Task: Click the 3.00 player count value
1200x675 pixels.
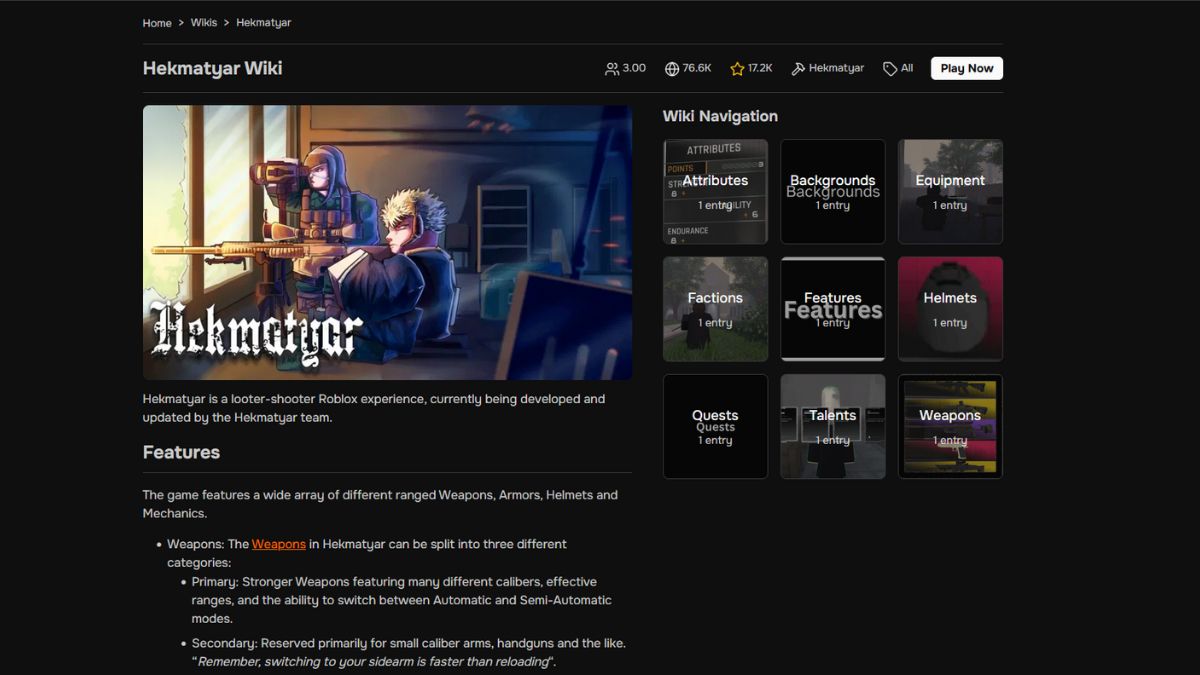Action: pyautogui.click(x=634, y=68)
